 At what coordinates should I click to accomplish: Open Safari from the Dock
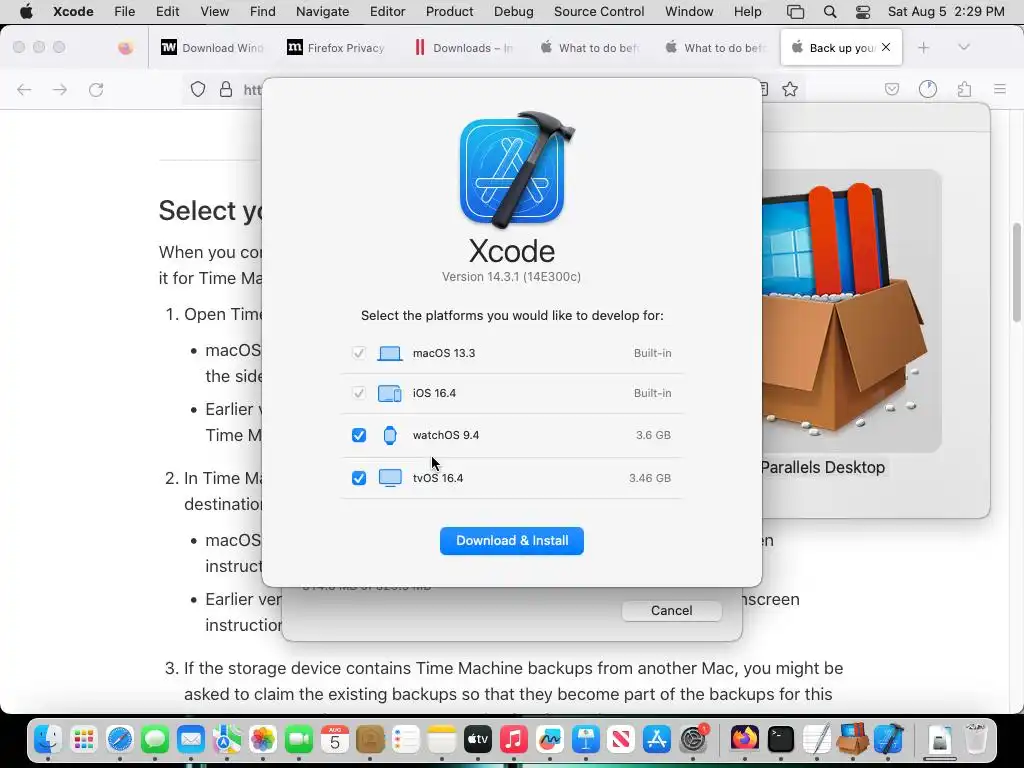(x=120, y=739)
